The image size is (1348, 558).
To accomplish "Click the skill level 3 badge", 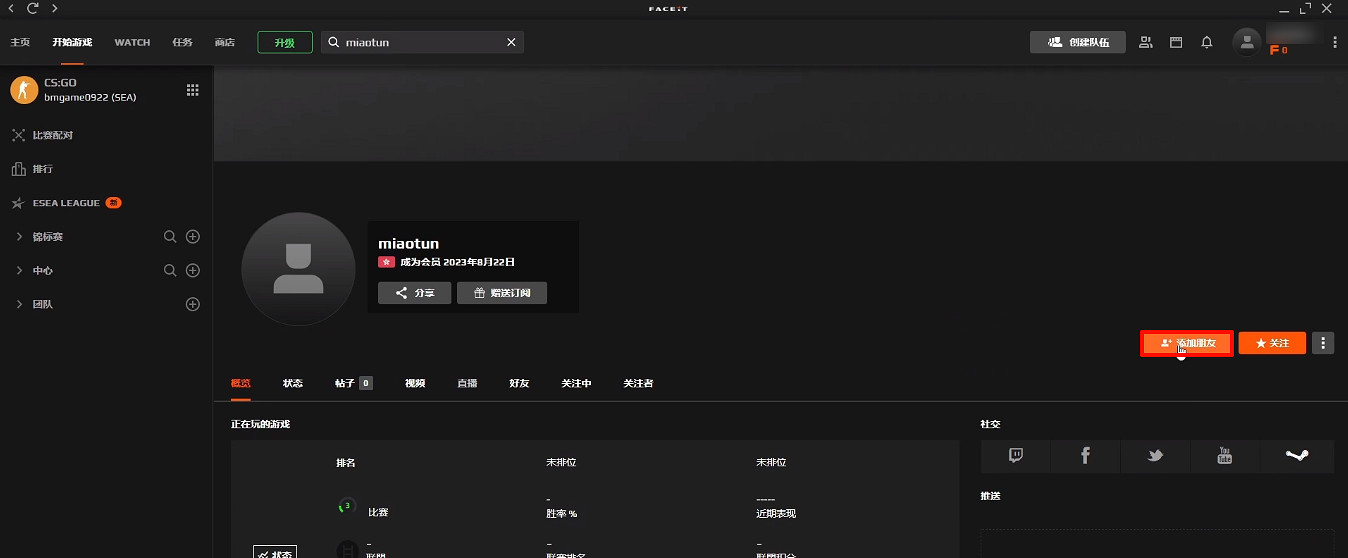I will (346, 506).
